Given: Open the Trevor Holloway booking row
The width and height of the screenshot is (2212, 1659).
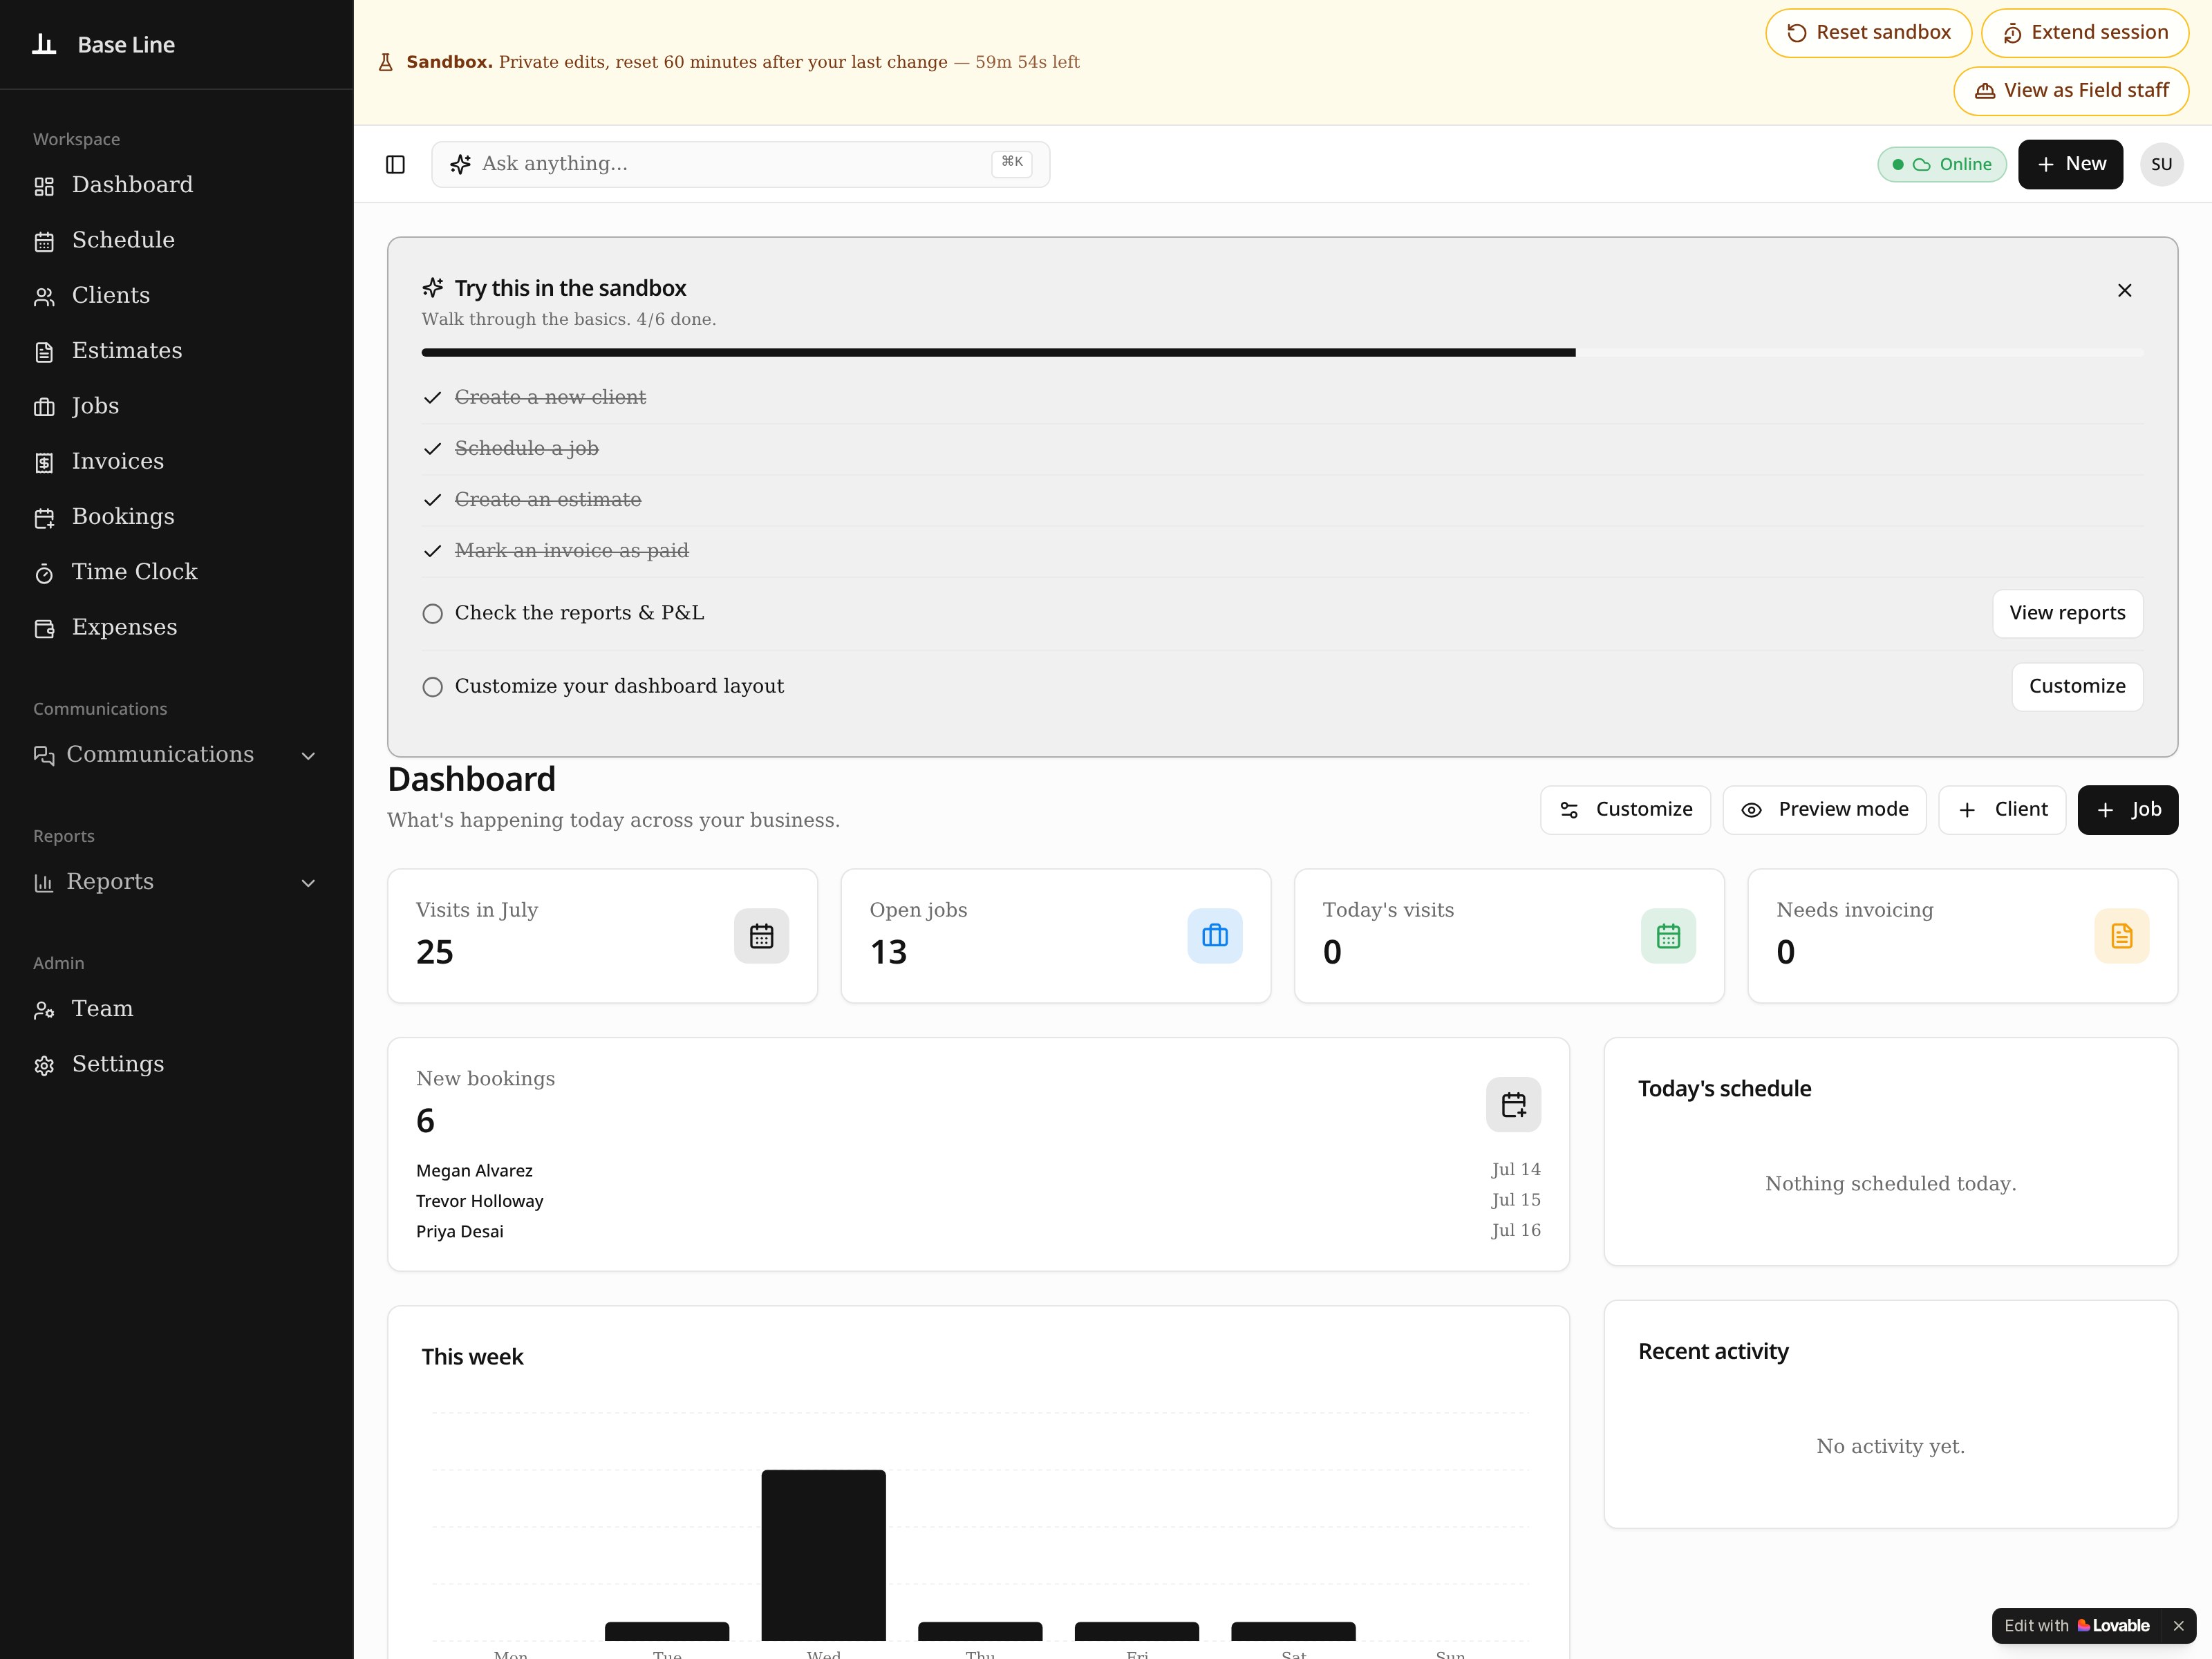Looking at the screenshot, I should (978, 1201).
